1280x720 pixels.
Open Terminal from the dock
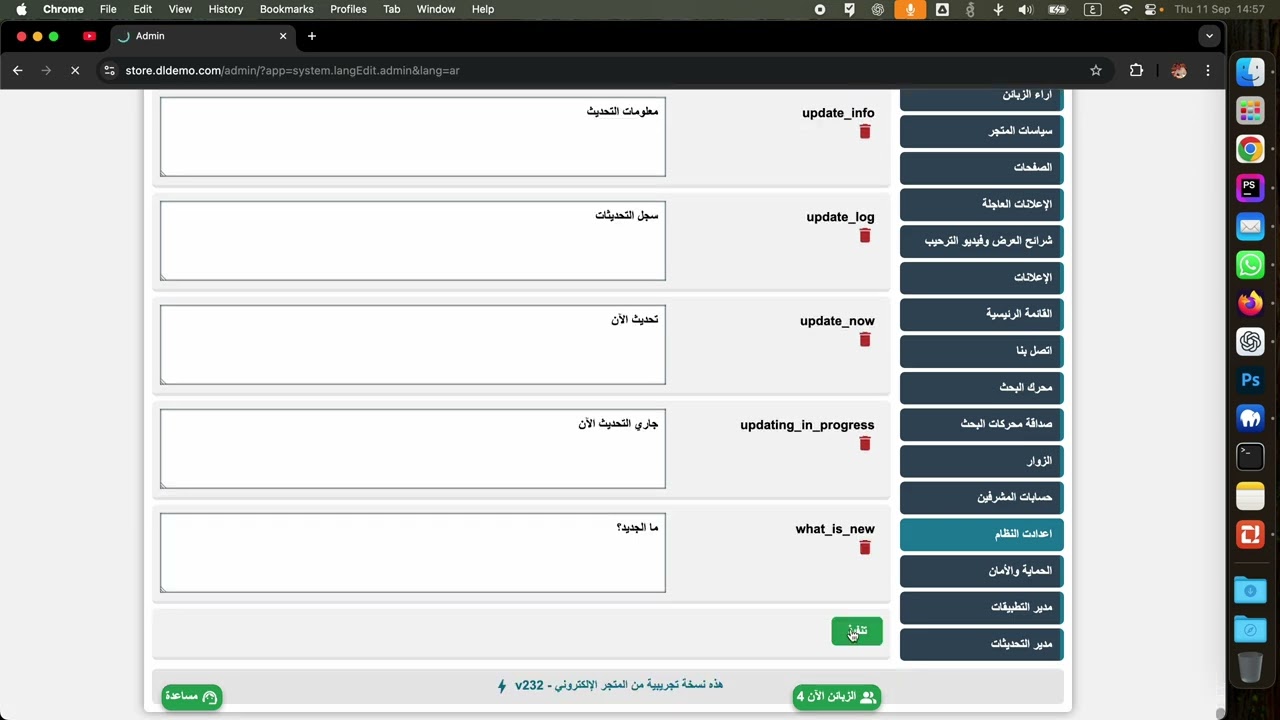click(x=1250, y=457)
